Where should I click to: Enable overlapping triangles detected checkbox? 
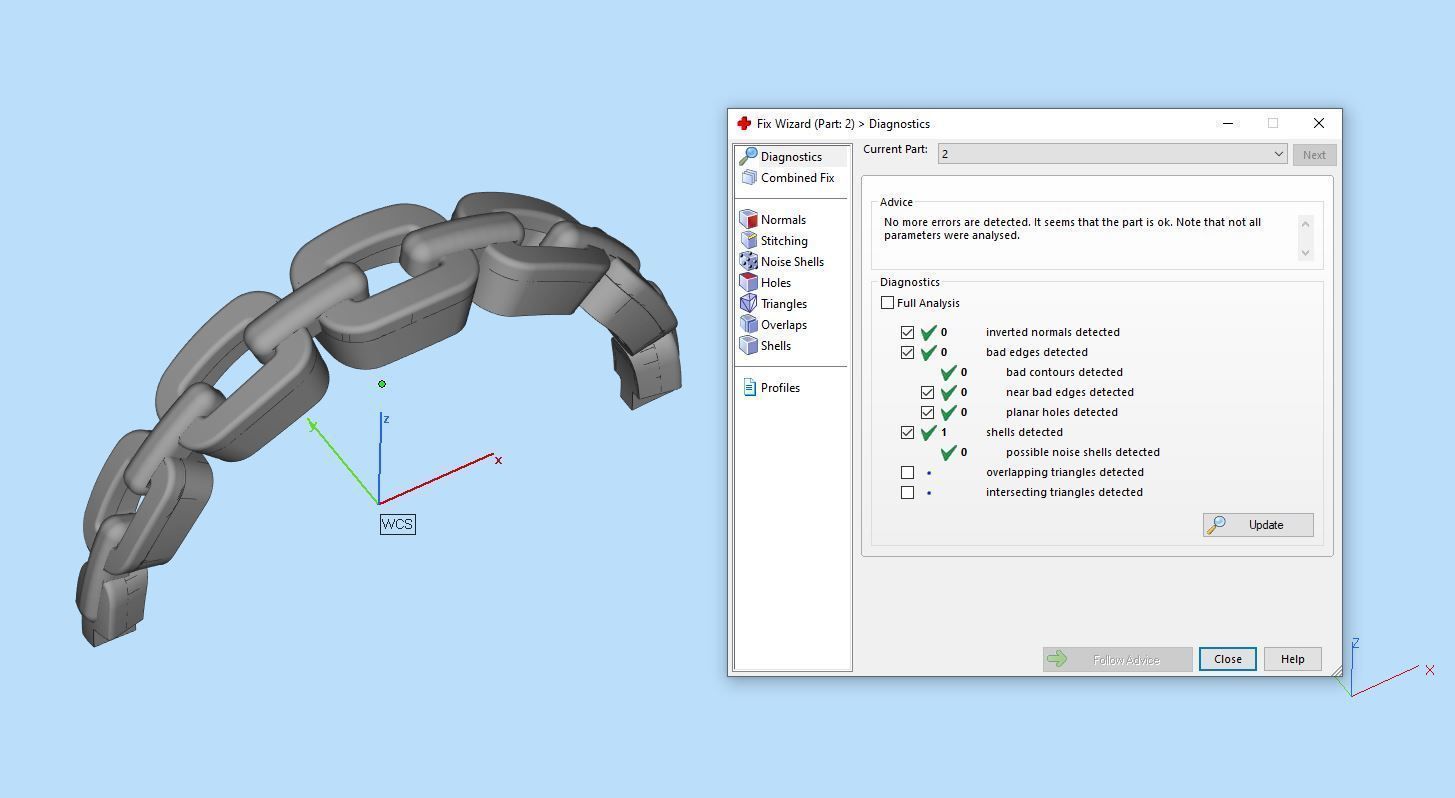[x=907, y=472]
